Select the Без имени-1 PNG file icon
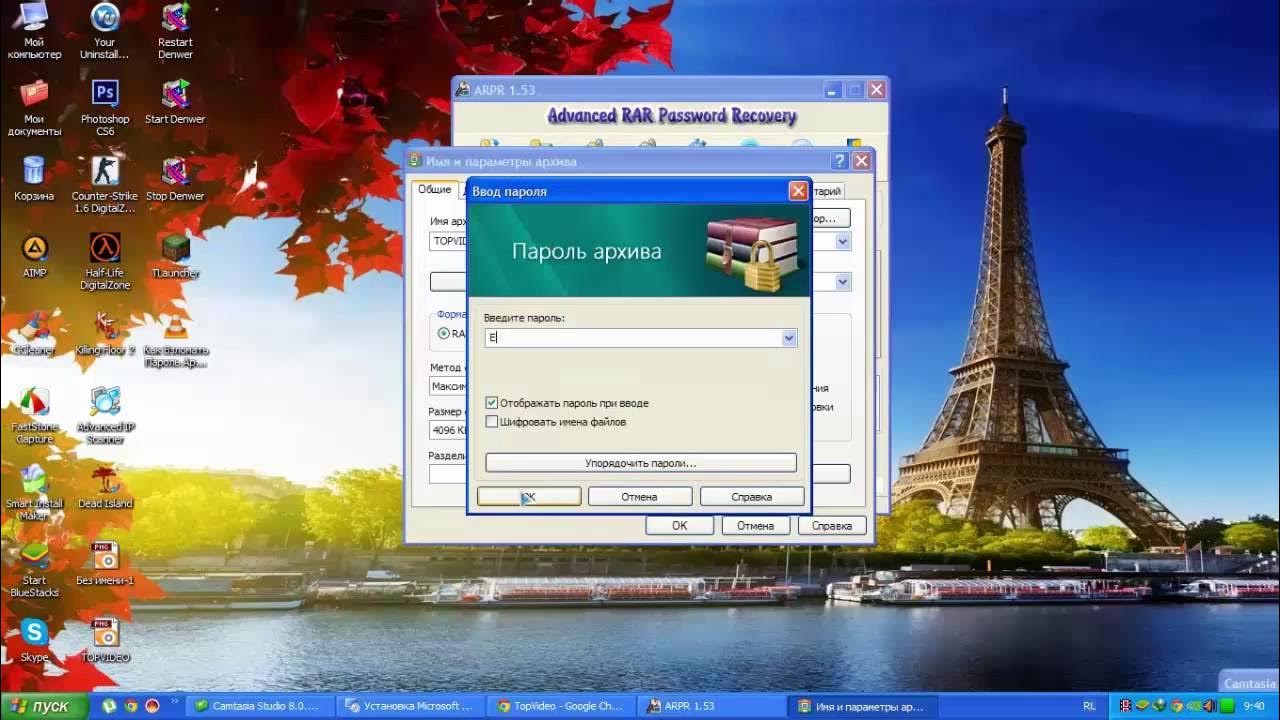Image resolution: width=1280 pixels, height=720 pixels. pos(105,564)
